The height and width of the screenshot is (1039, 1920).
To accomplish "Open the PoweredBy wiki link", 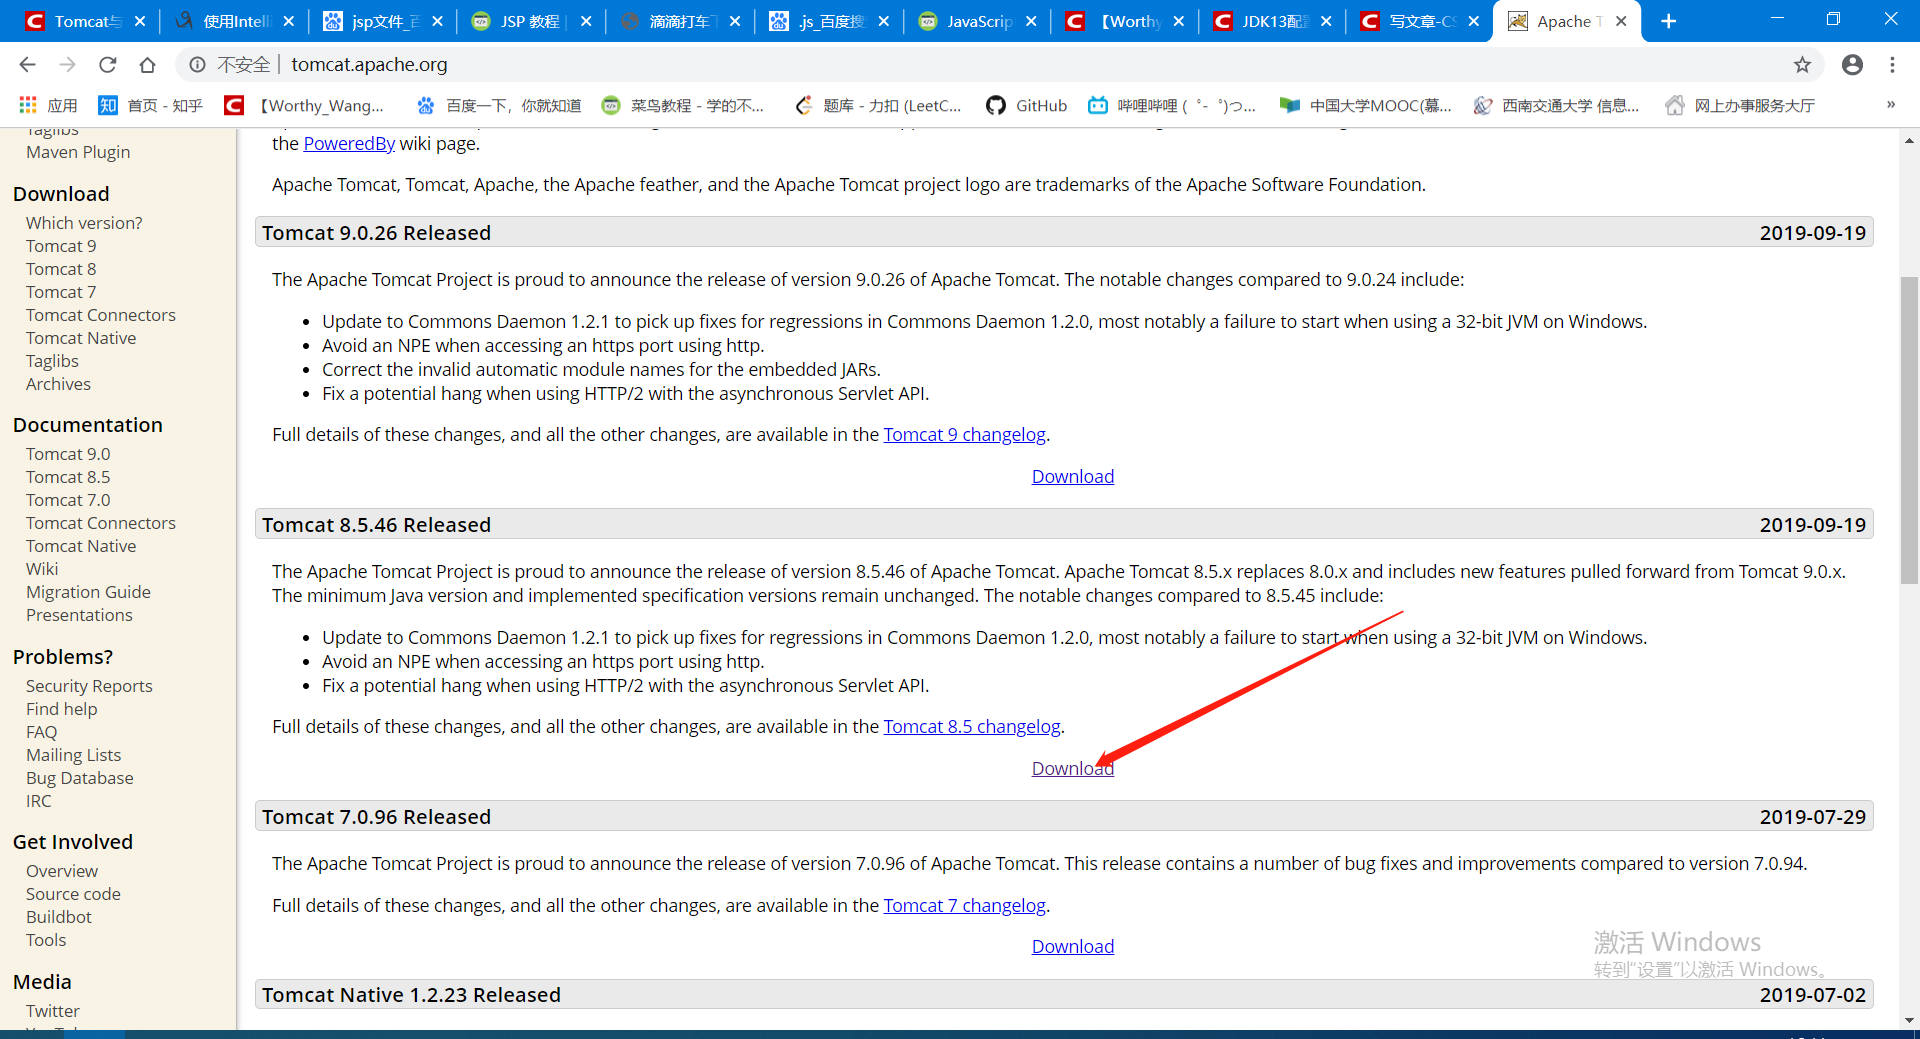I will [x=349, y=144].
